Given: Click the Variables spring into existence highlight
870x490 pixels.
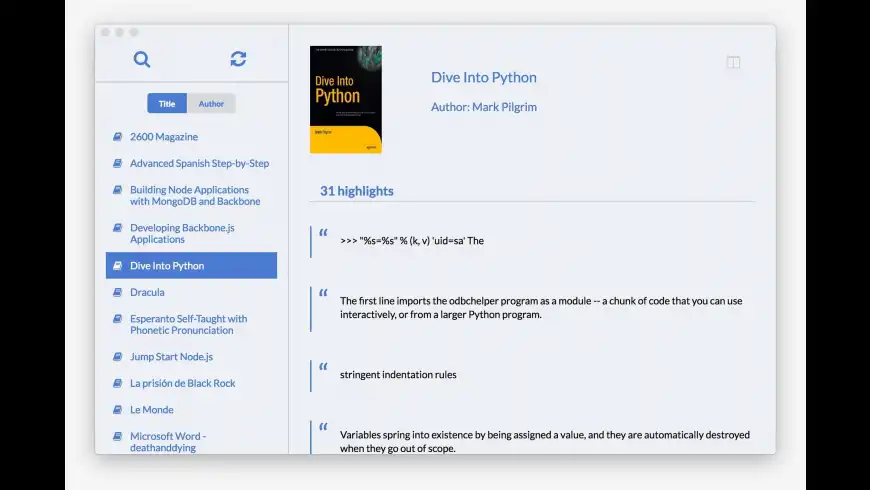Looking at the screenshot, I should (x=545, y=441).
